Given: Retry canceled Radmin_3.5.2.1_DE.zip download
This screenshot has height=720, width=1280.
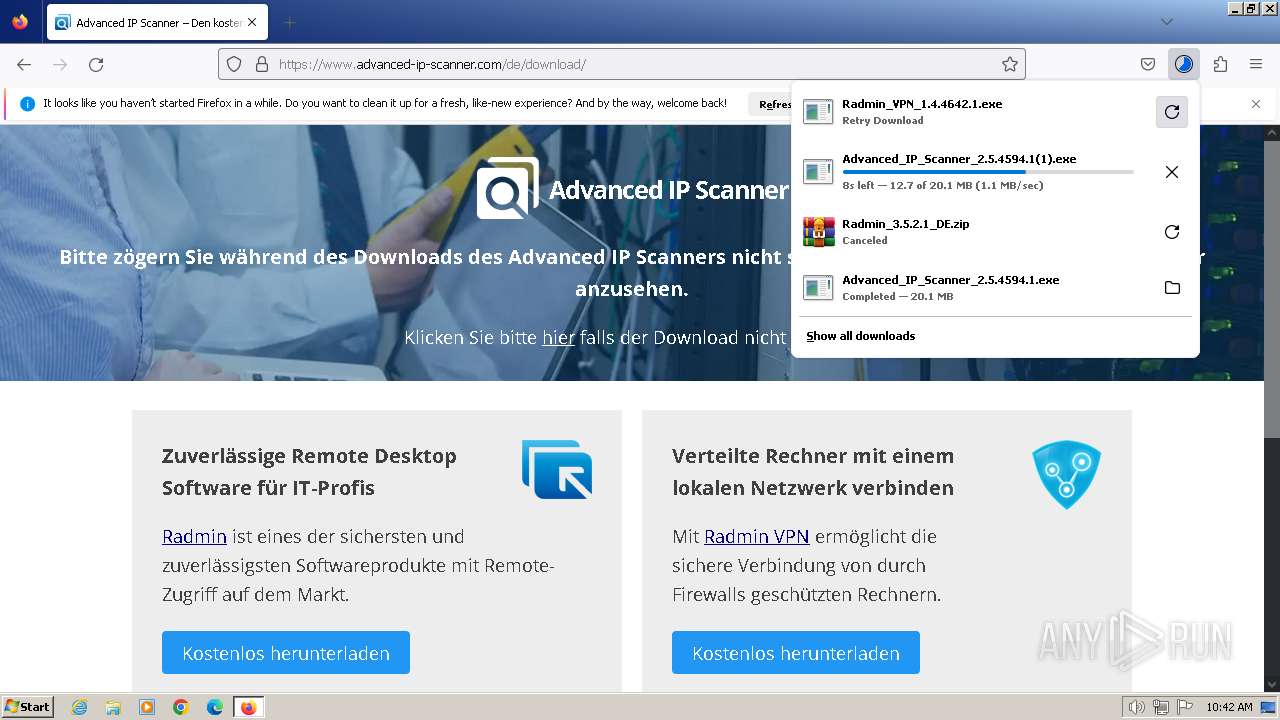Looking at the screenshot, I should pyautogui.click(x=1172, y=232).
